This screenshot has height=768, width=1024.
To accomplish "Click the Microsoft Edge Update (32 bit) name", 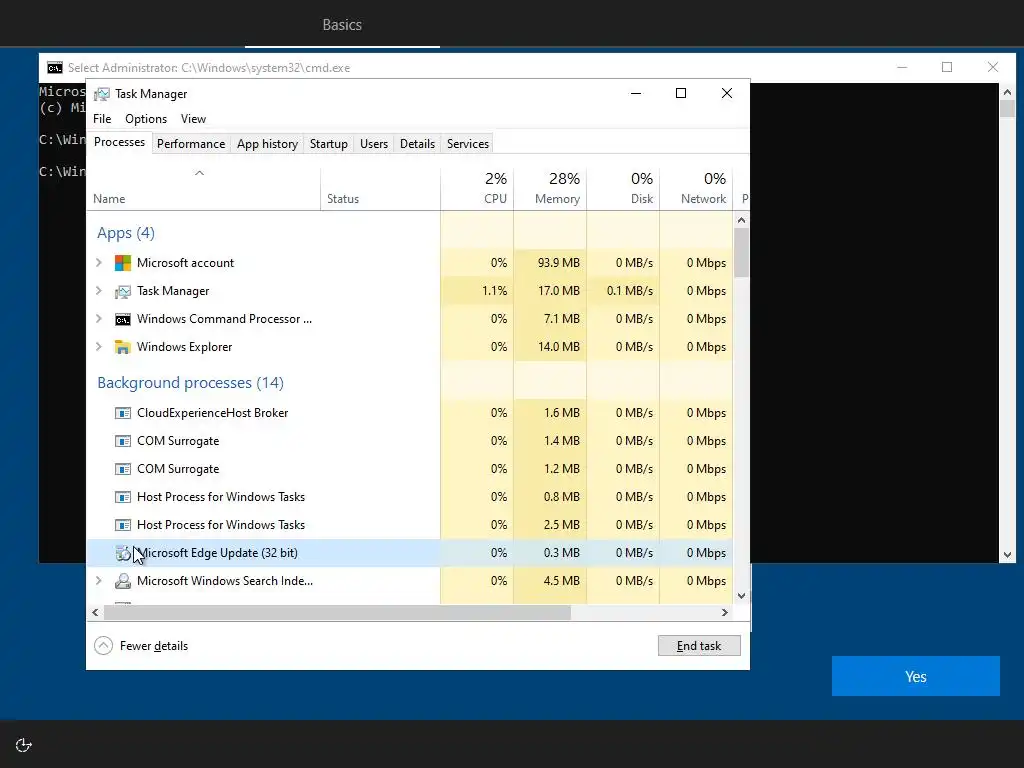I will (217, 553).
